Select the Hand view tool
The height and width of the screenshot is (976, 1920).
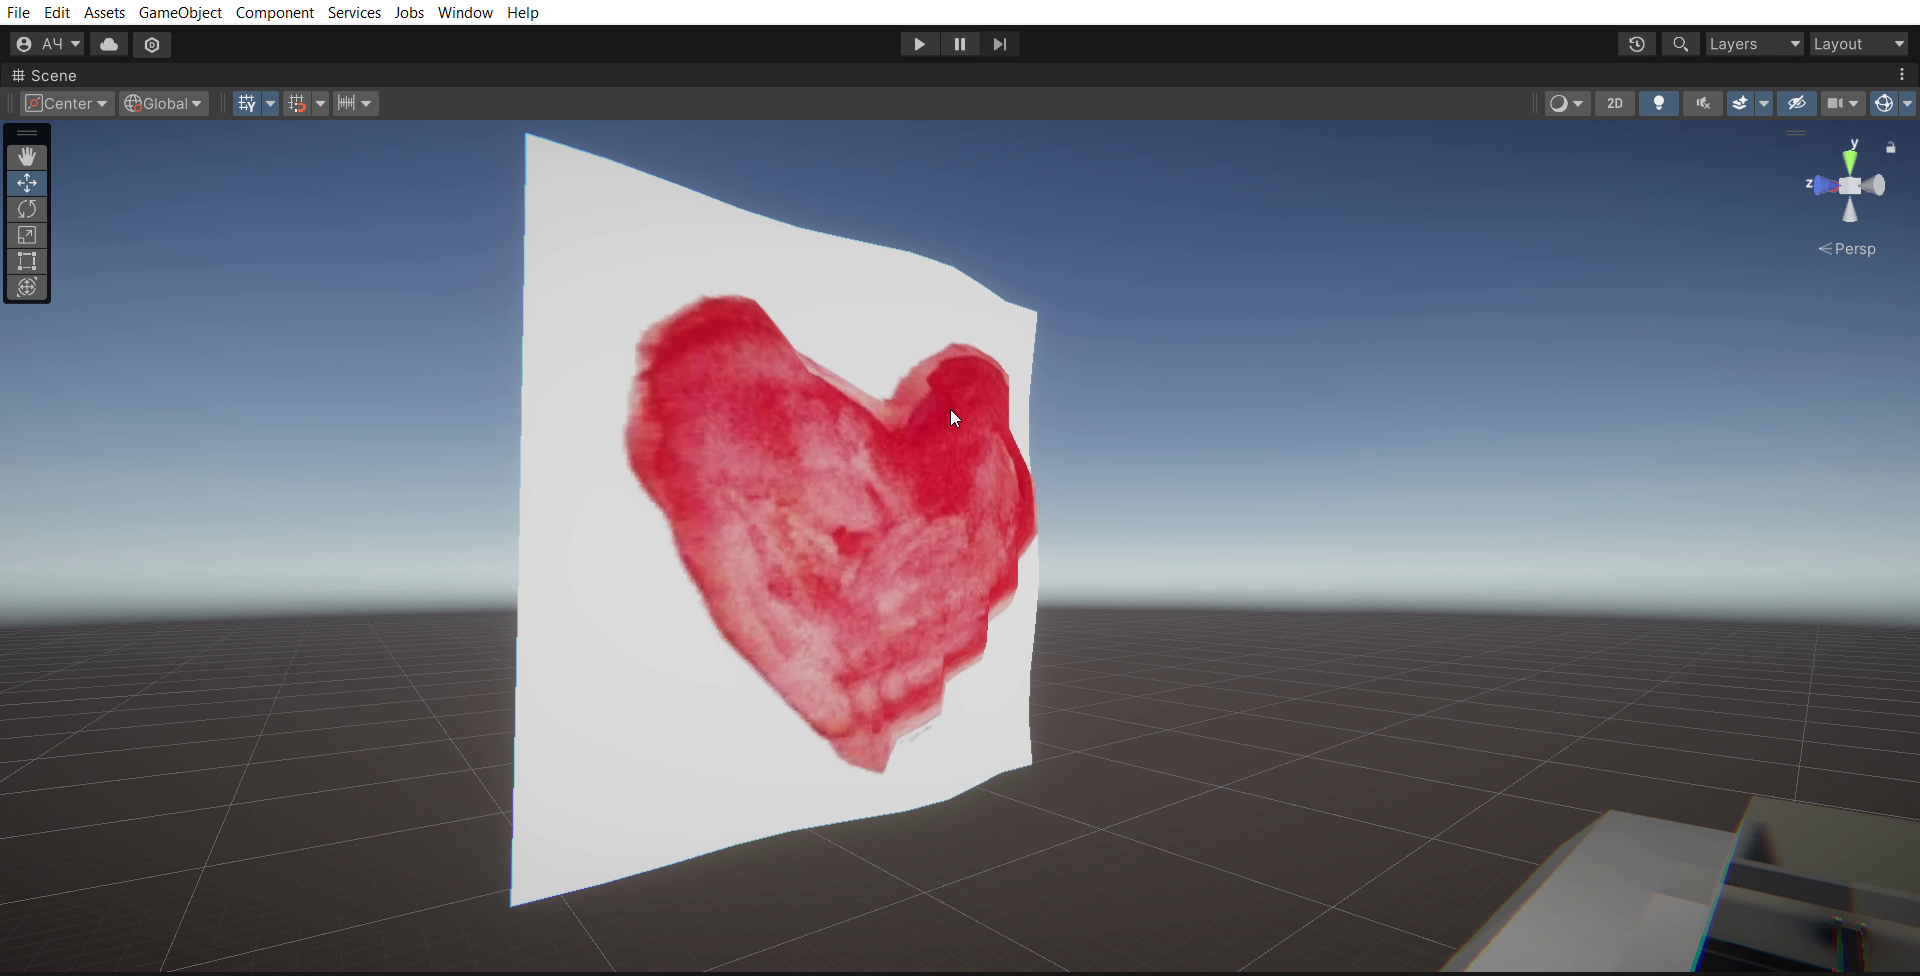click(x=27, y=157)
